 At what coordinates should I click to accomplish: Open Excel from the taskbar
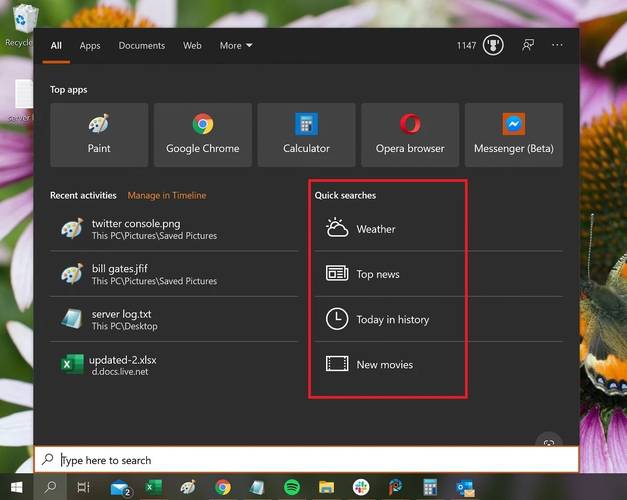click(x=154, y=487)
